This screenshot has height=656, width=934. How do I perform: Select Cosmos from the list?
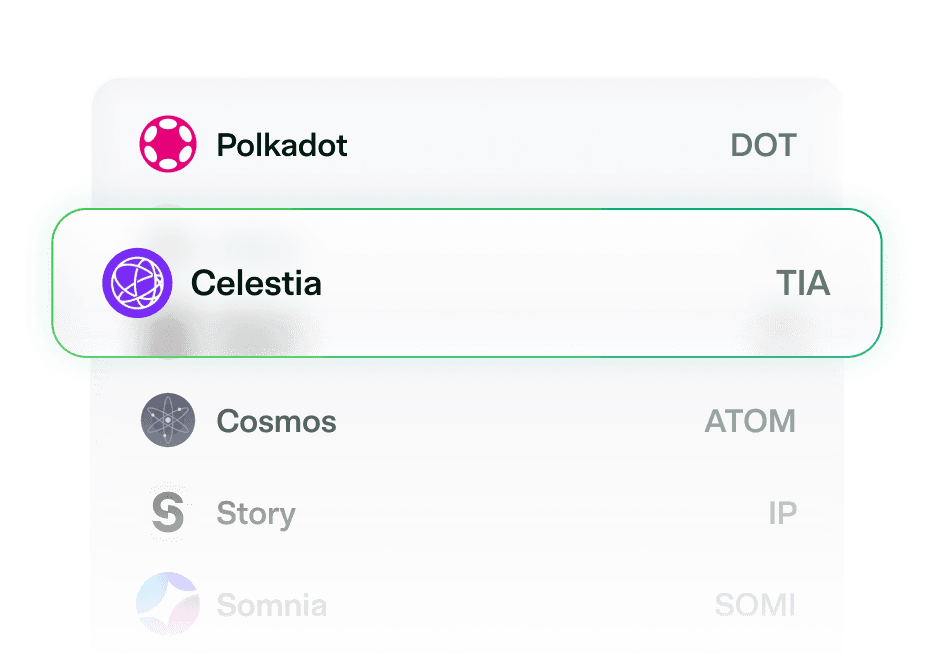click(x=467, y=420)
